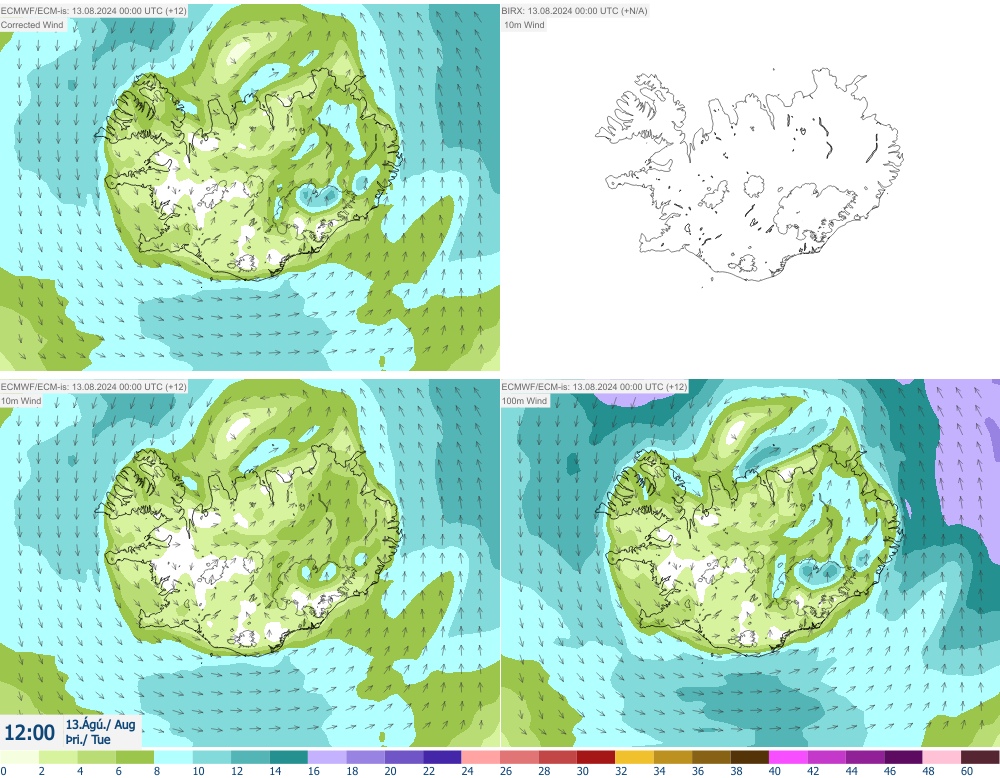
Task: Click the yellow swatch at legend value 32
Action: [x=634, y=757]
